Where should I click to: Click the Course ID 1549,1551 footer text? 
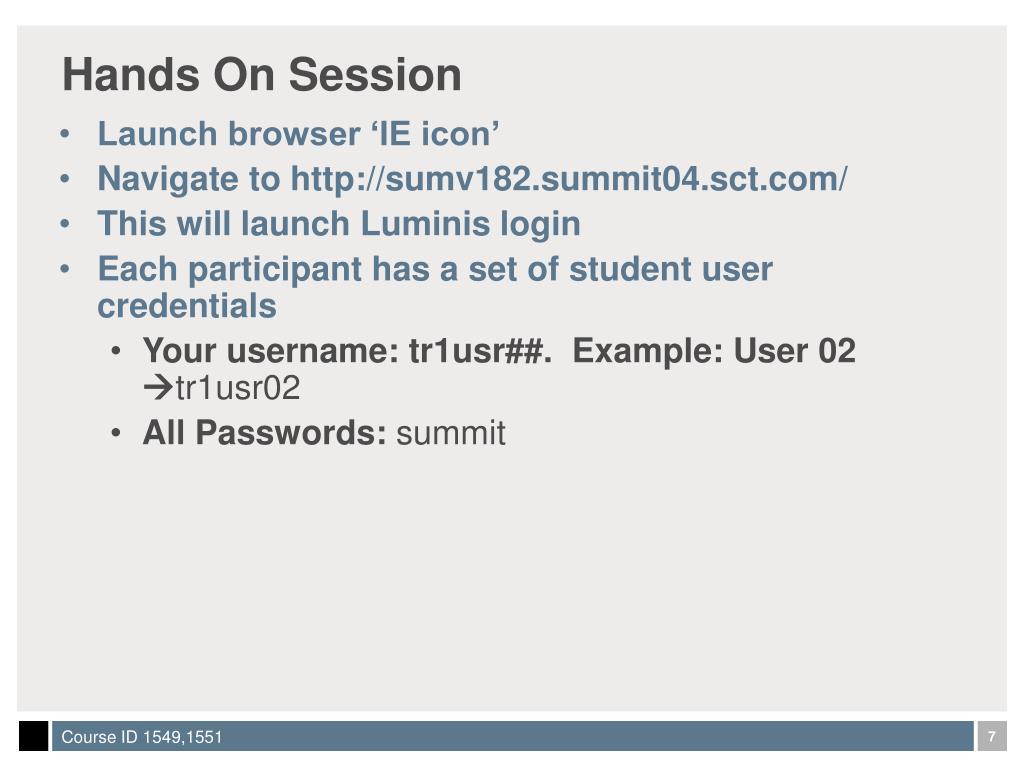(142, 737)
